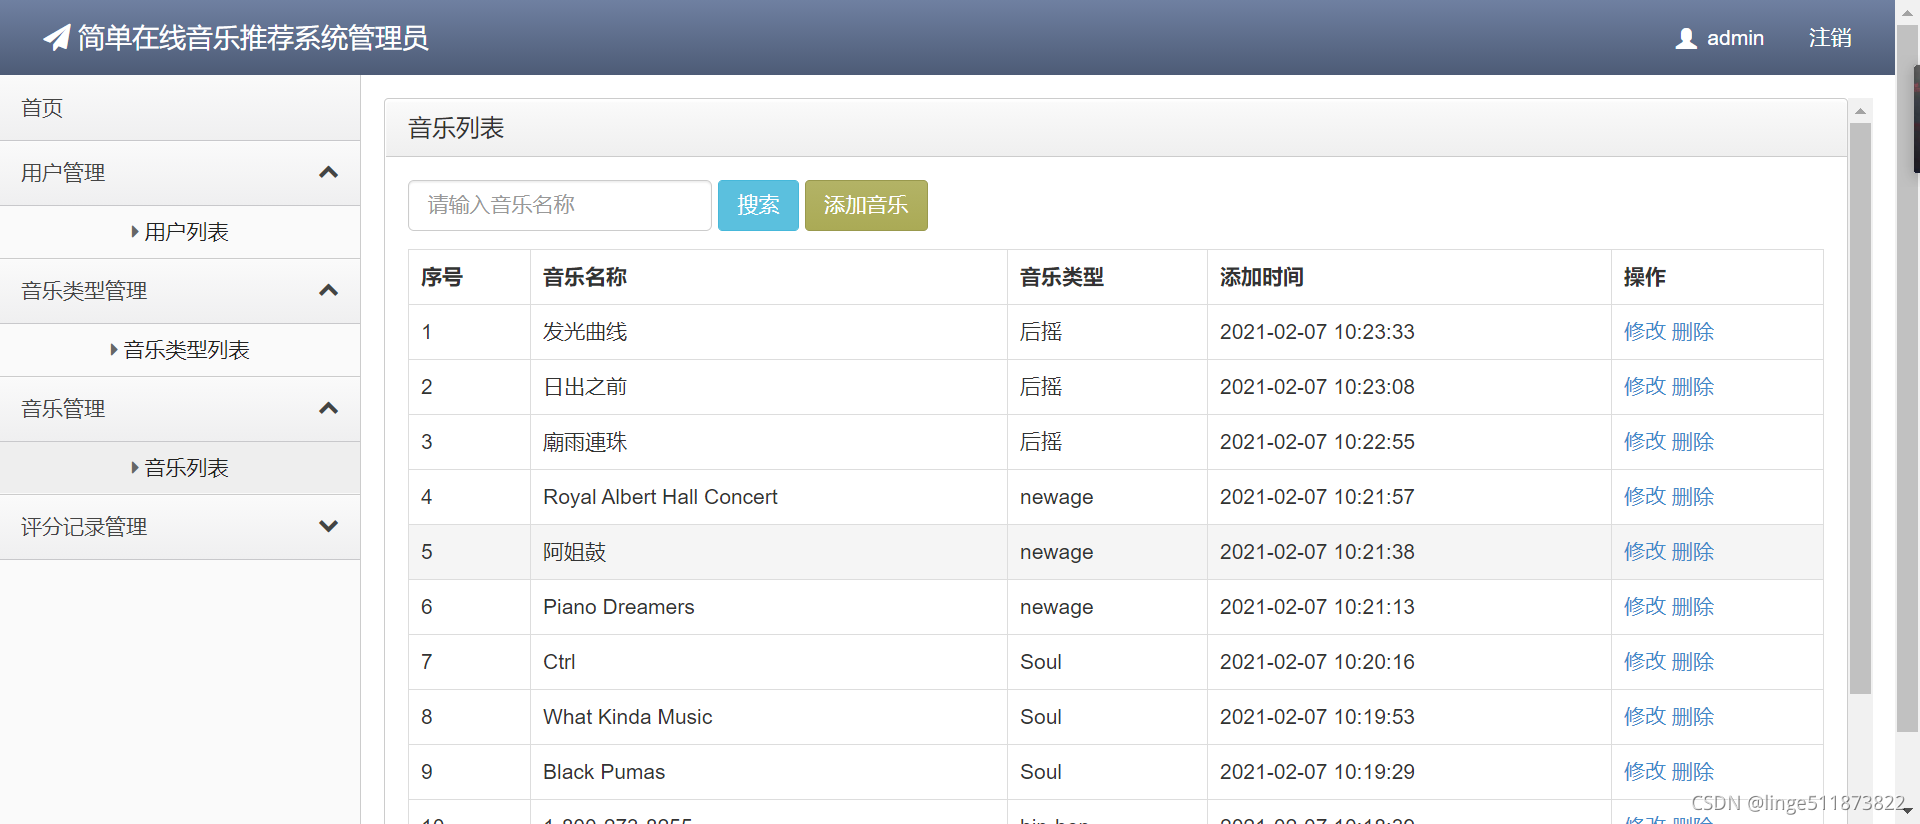Collapse the 用户管理 section chevron

pyautogui.click(x=328, y=173)
